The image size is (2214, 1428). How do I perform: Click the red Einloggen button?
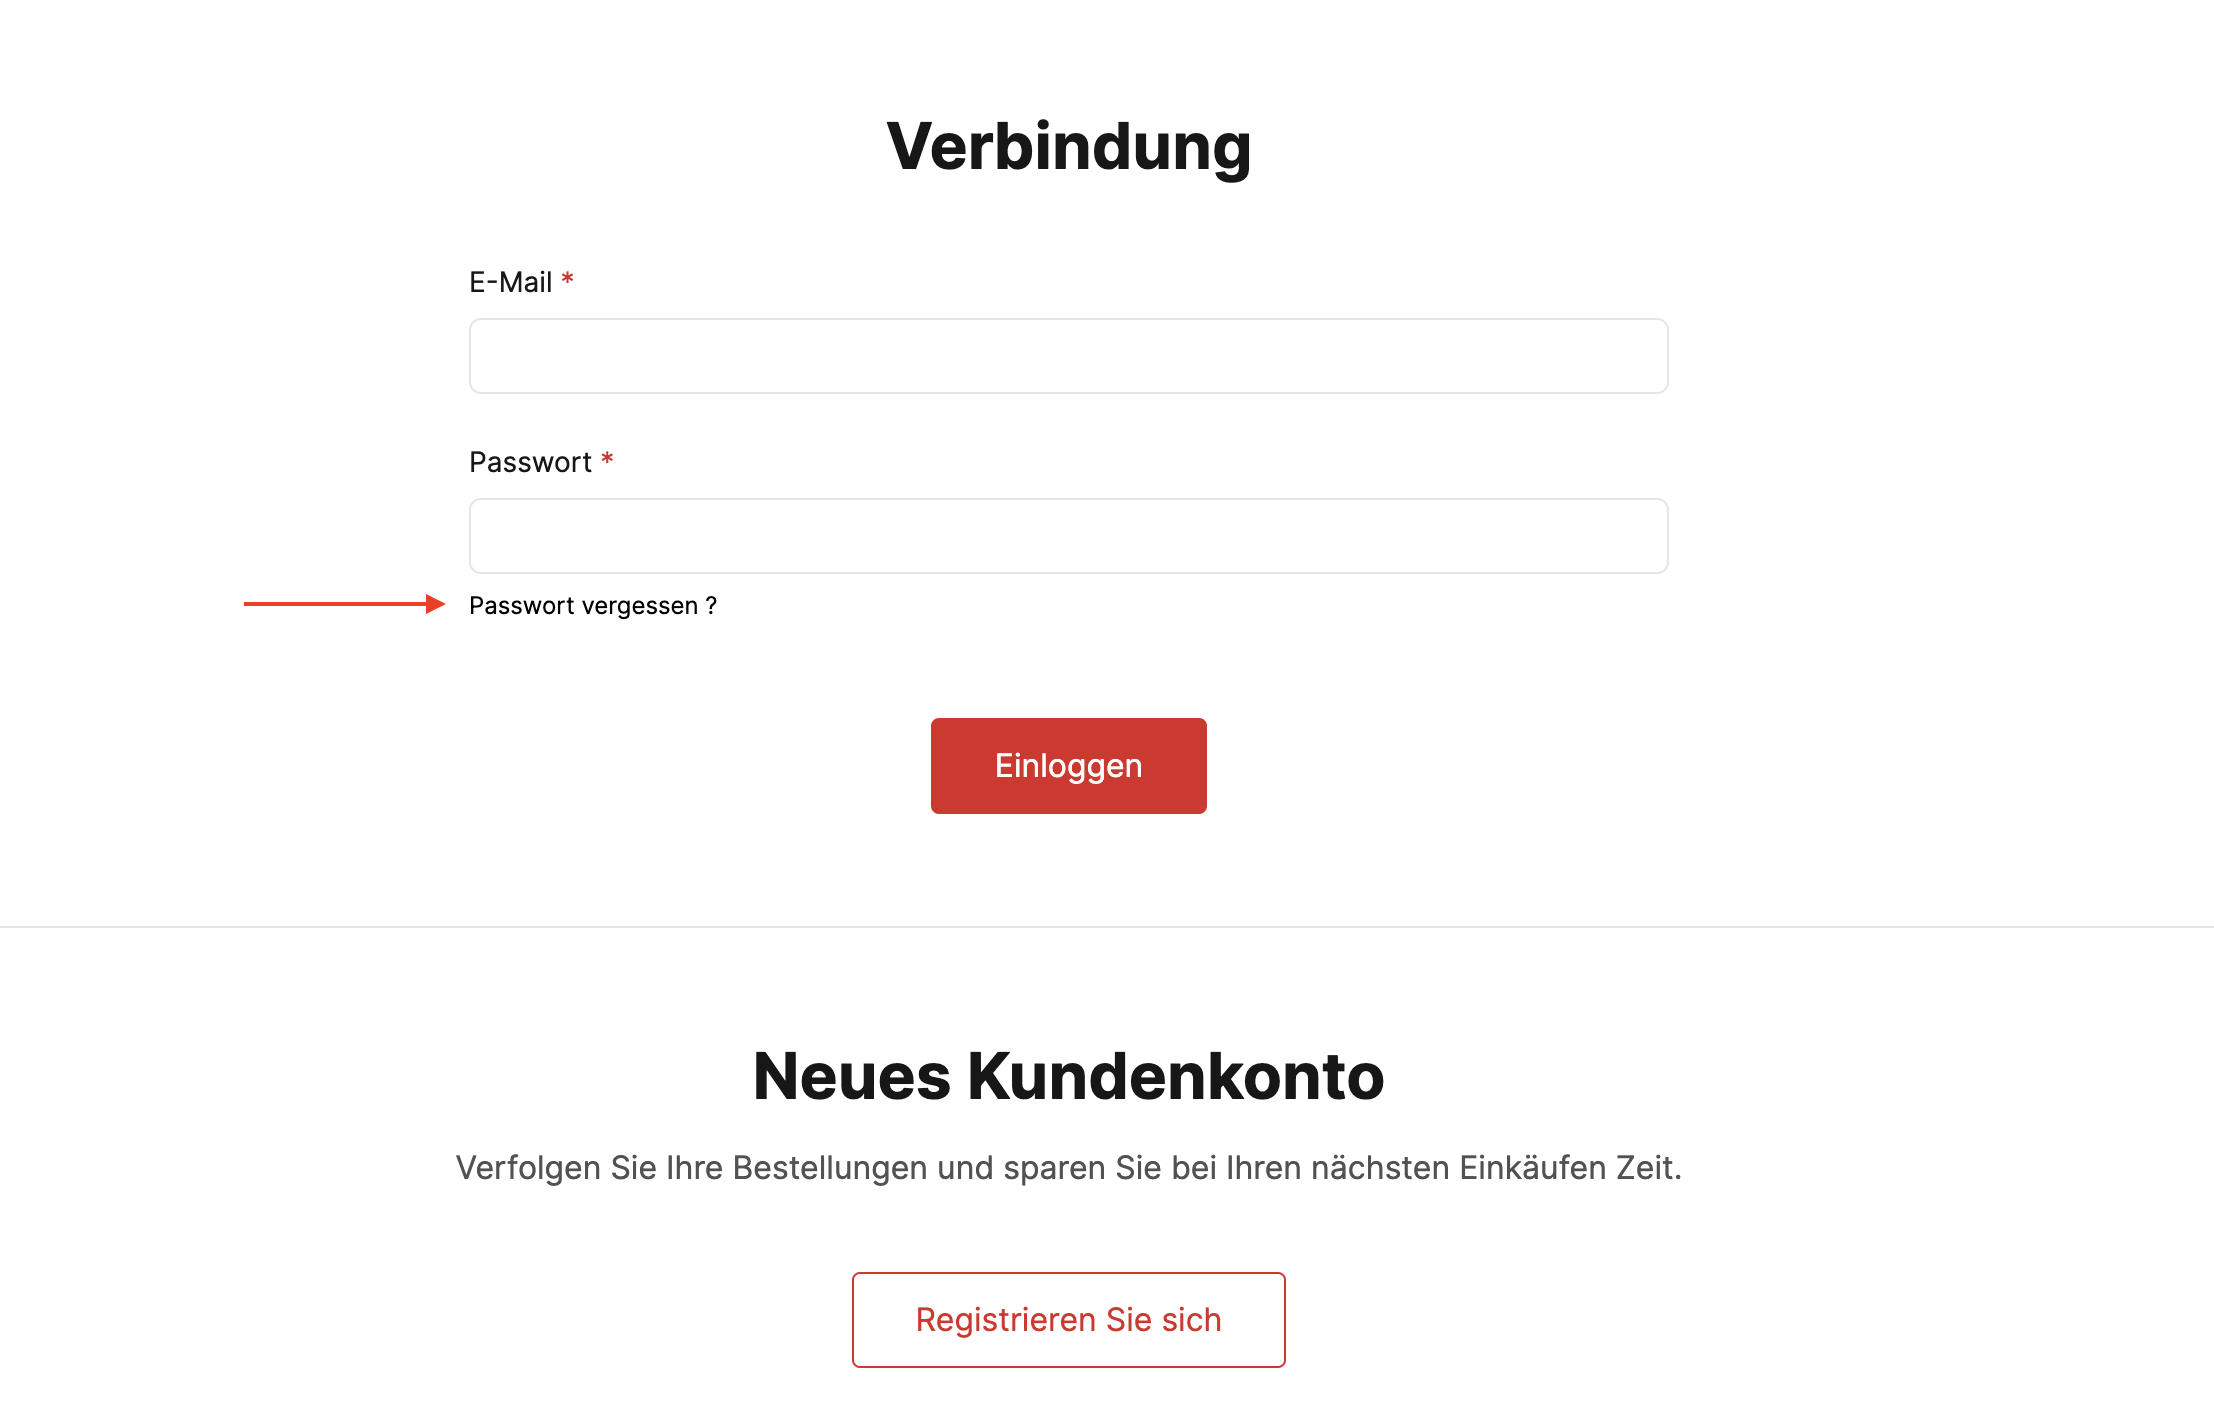point(1068,766)
